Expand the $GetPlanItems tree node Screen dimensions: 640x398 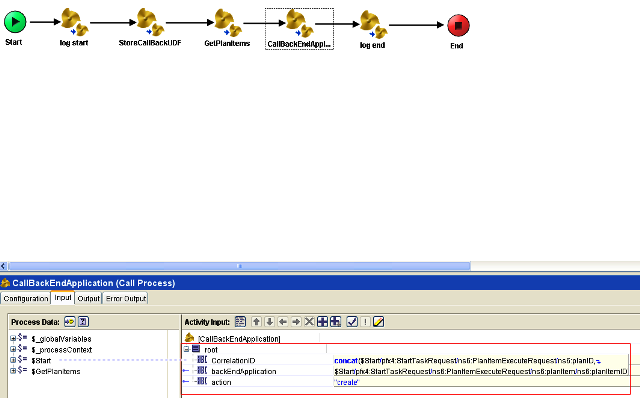click(x=13, y=371)
